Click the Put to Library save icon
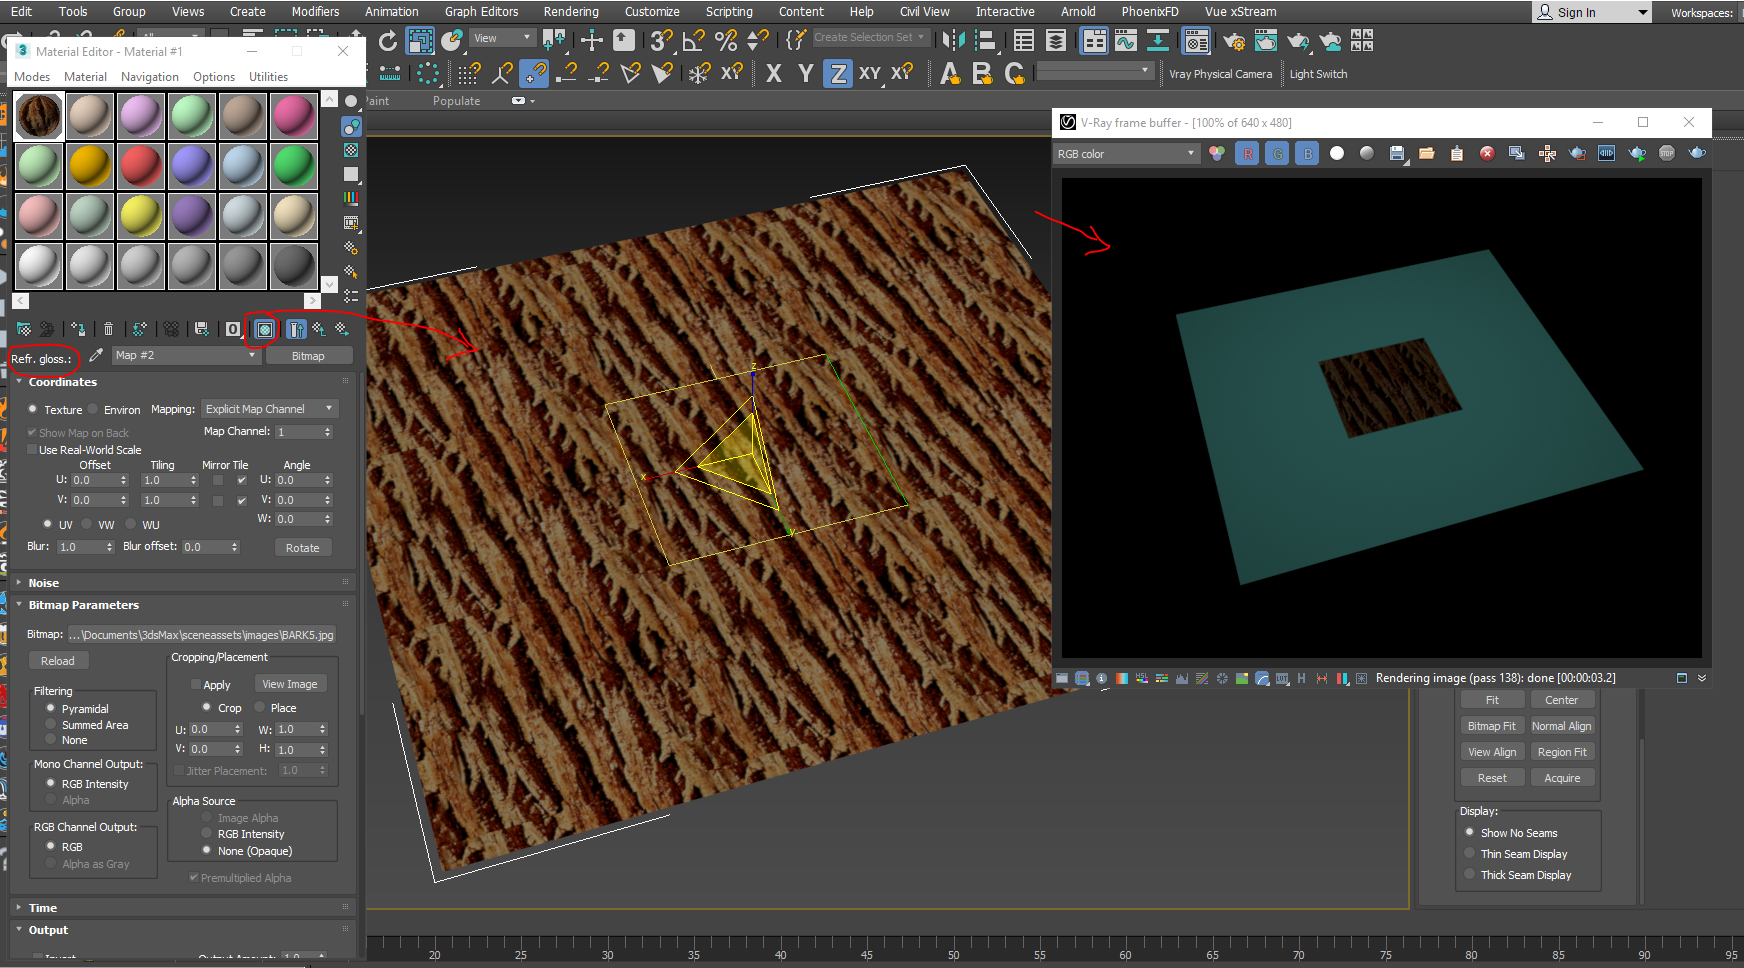Image resolution: width=1744 pixels, height=968 pixels. point(202,328)
